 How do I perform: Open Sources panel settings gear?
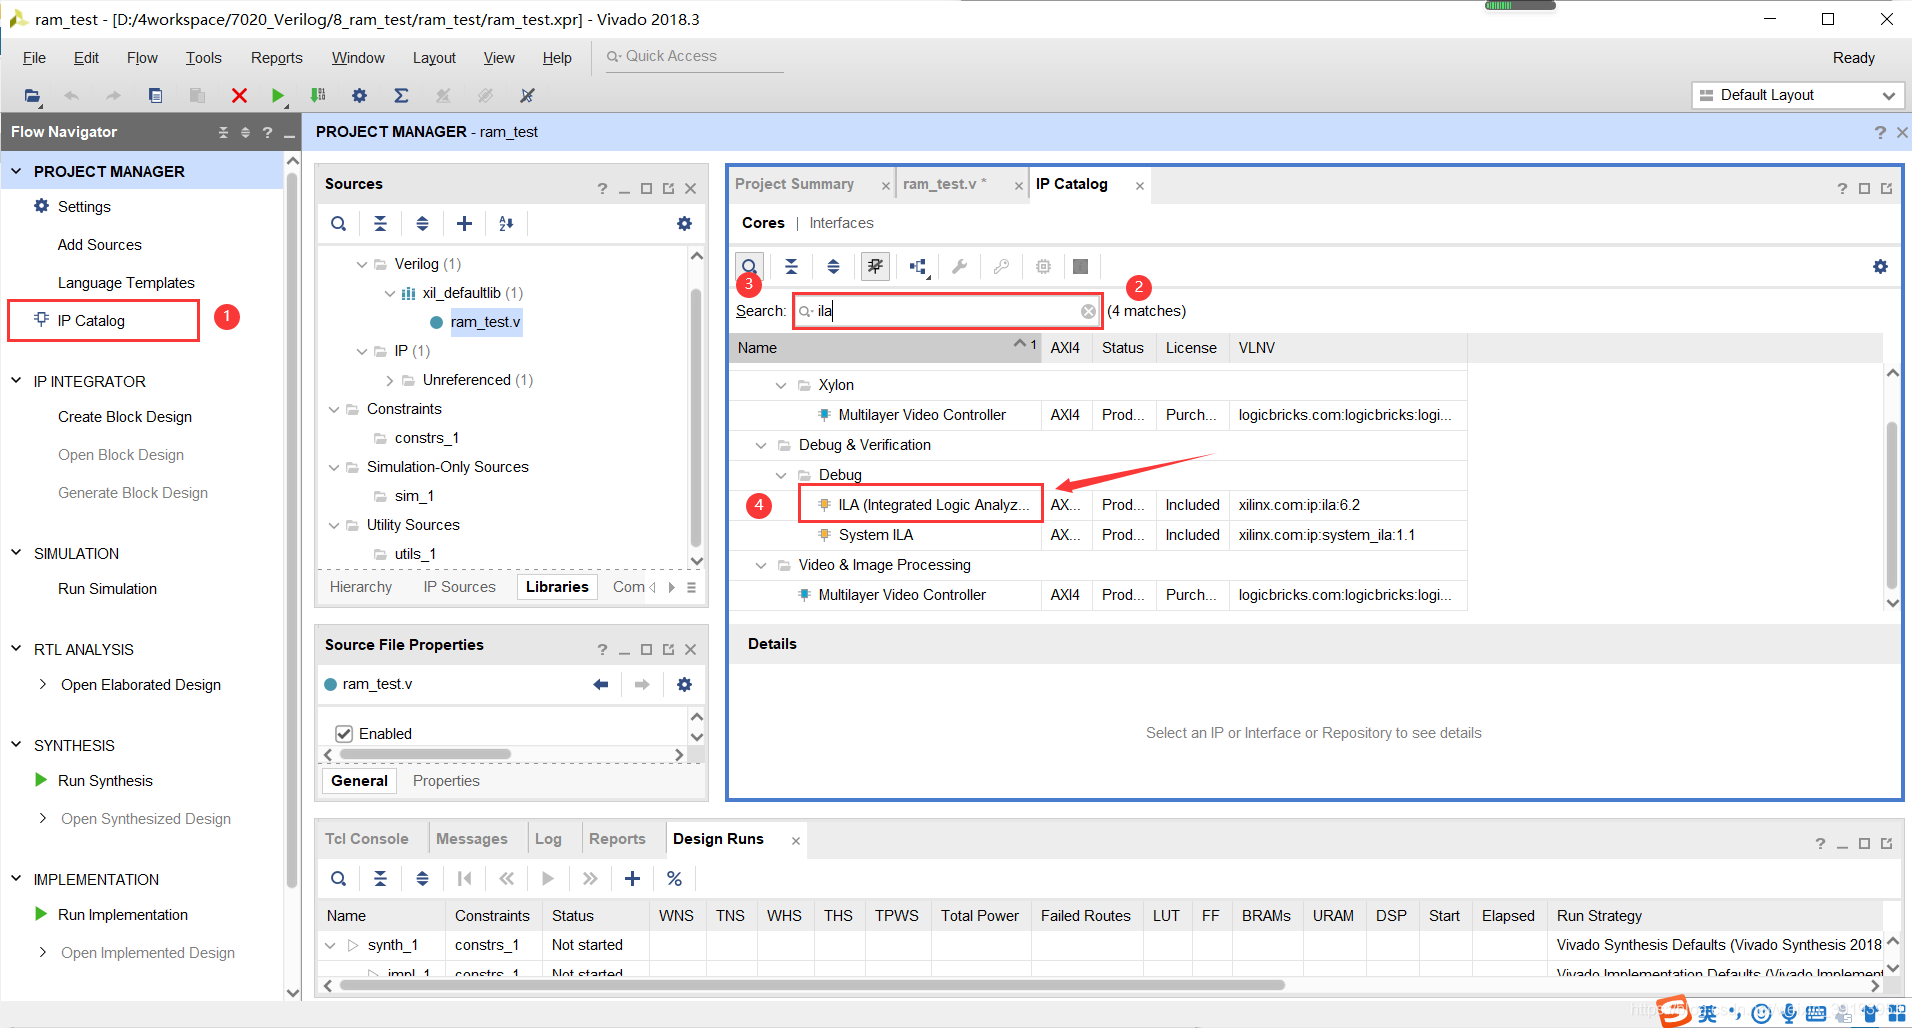click(x=684, y=224)
